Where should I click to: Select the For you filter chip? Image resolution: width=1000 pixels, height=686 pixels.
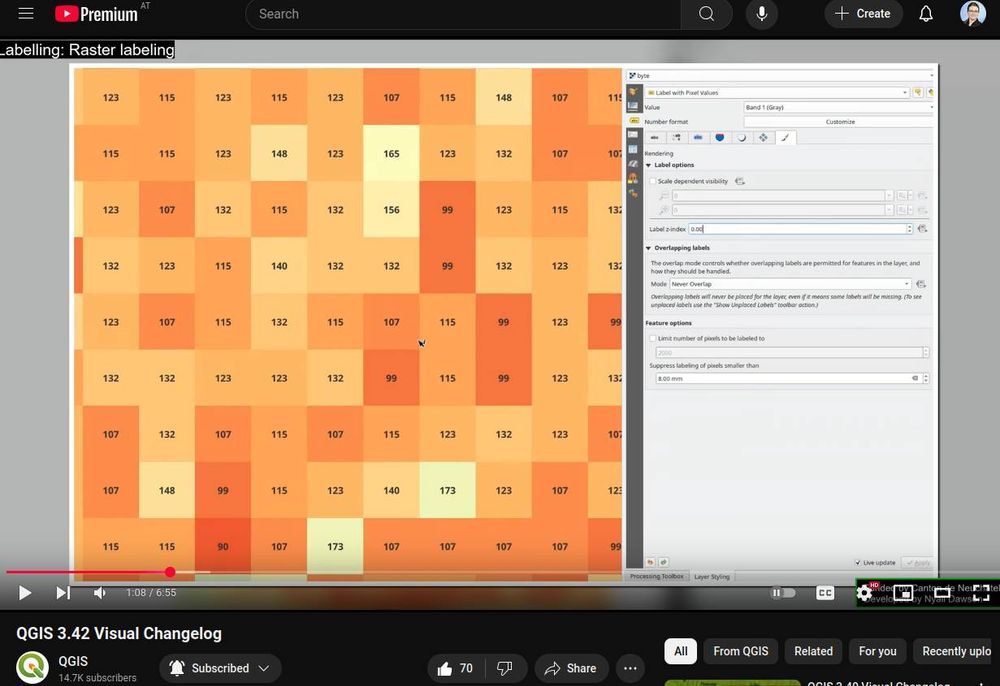pyautogui.click(x=877, y=651)
